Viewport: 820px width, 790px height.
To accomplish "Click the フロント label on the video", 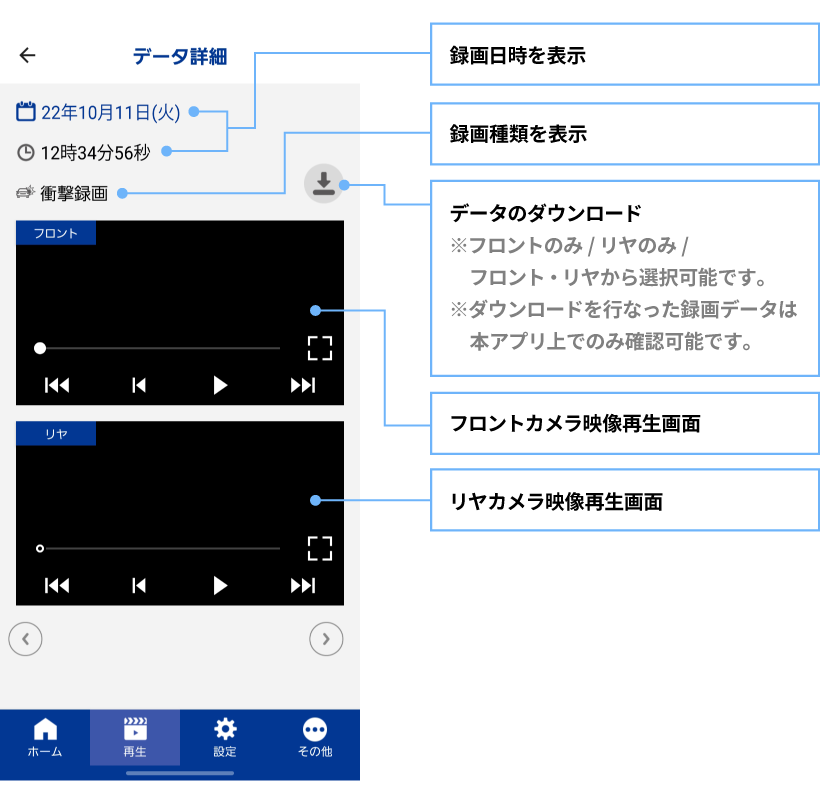I will pos(56,233).
